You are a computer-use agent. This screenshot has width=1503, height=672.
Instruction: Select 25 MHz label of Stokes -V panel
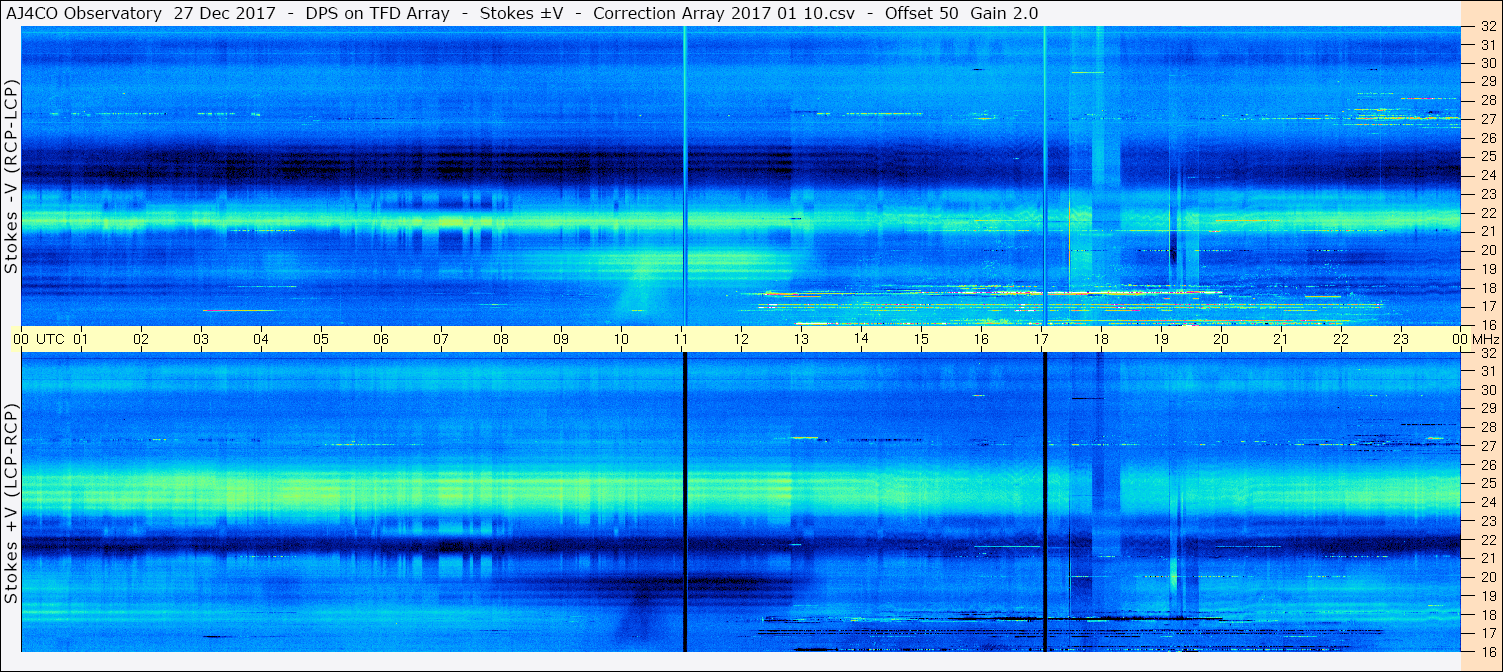tap(1487, 156)
